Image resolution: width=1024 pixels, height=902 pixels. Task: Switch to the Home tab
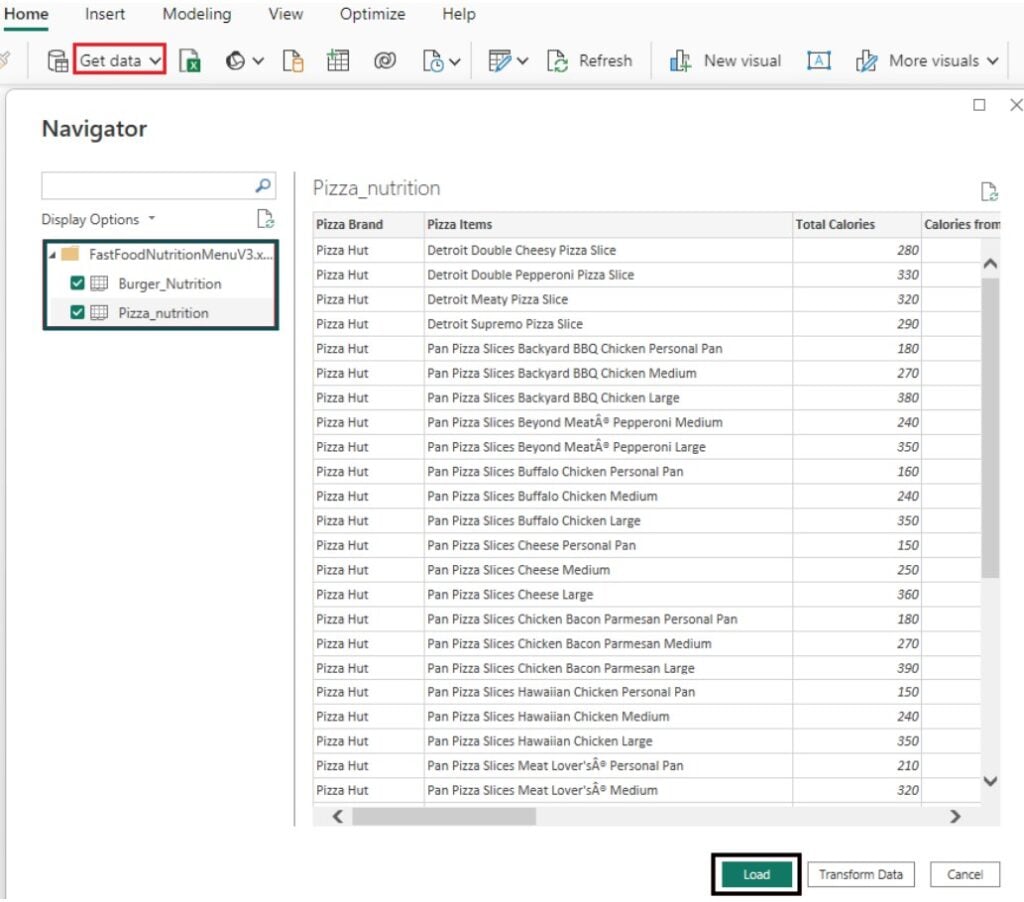point(26,14)
